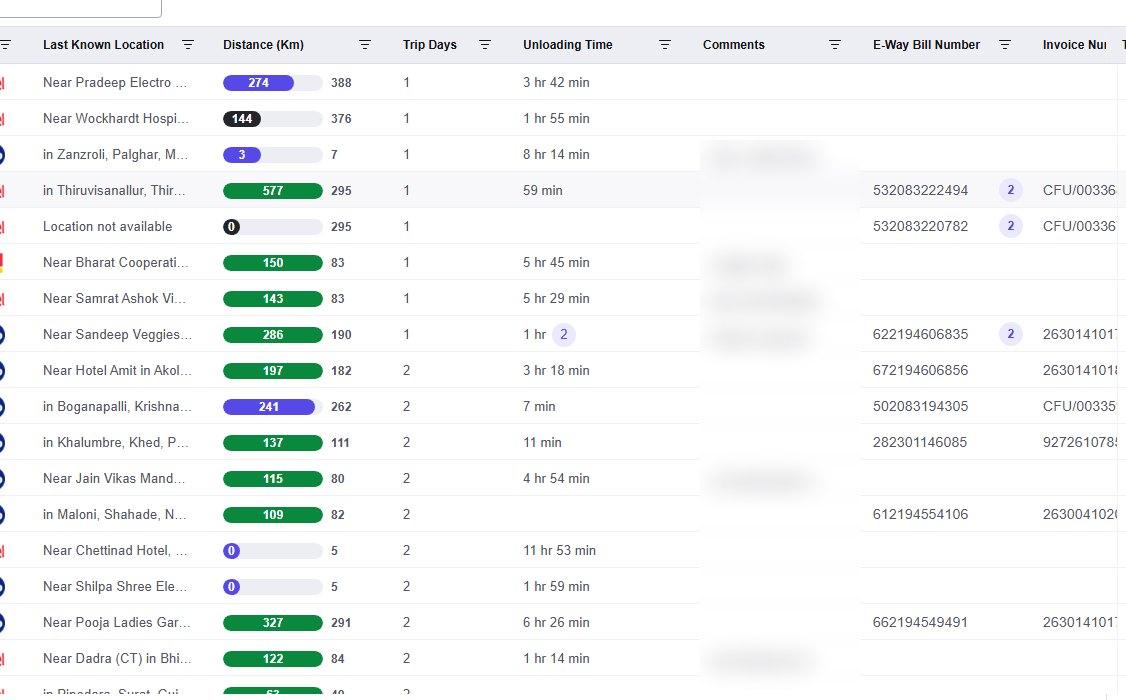
Task: Open filter for Trip Days column
Action: (x=485, y=45)
